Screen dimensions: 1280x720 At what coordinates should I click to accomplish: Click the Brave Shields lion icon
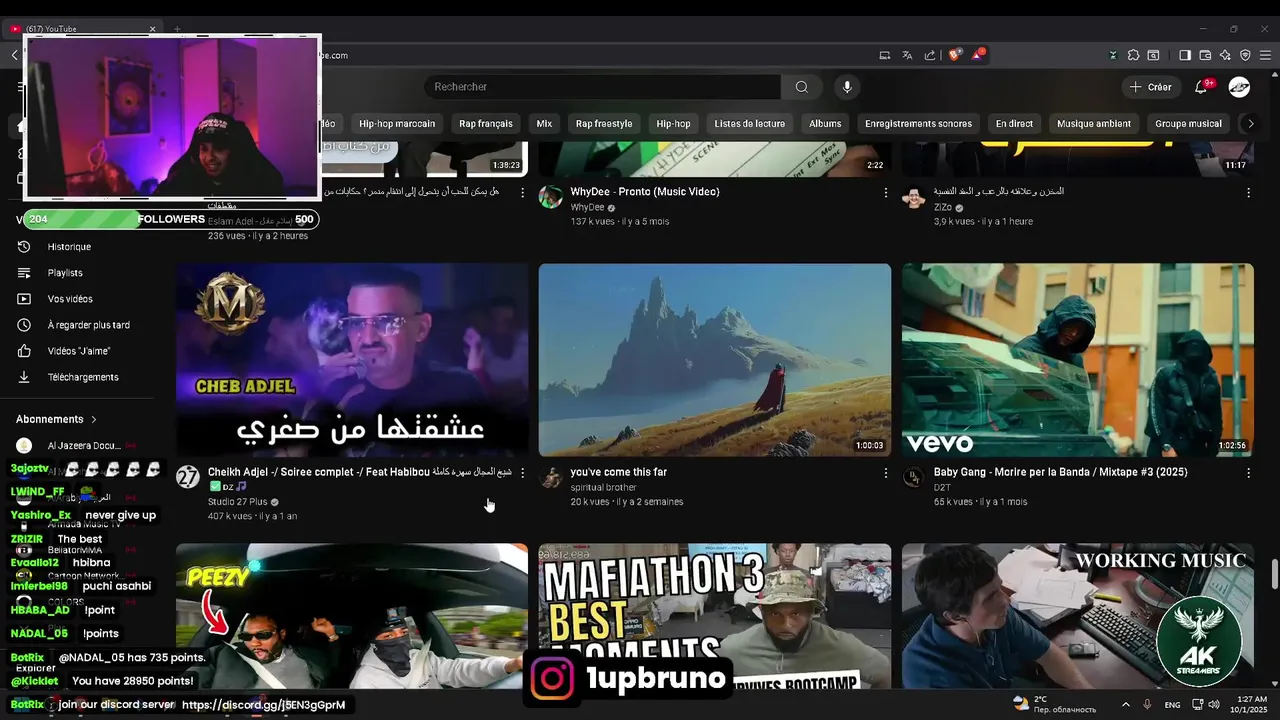tap(954, 55)
